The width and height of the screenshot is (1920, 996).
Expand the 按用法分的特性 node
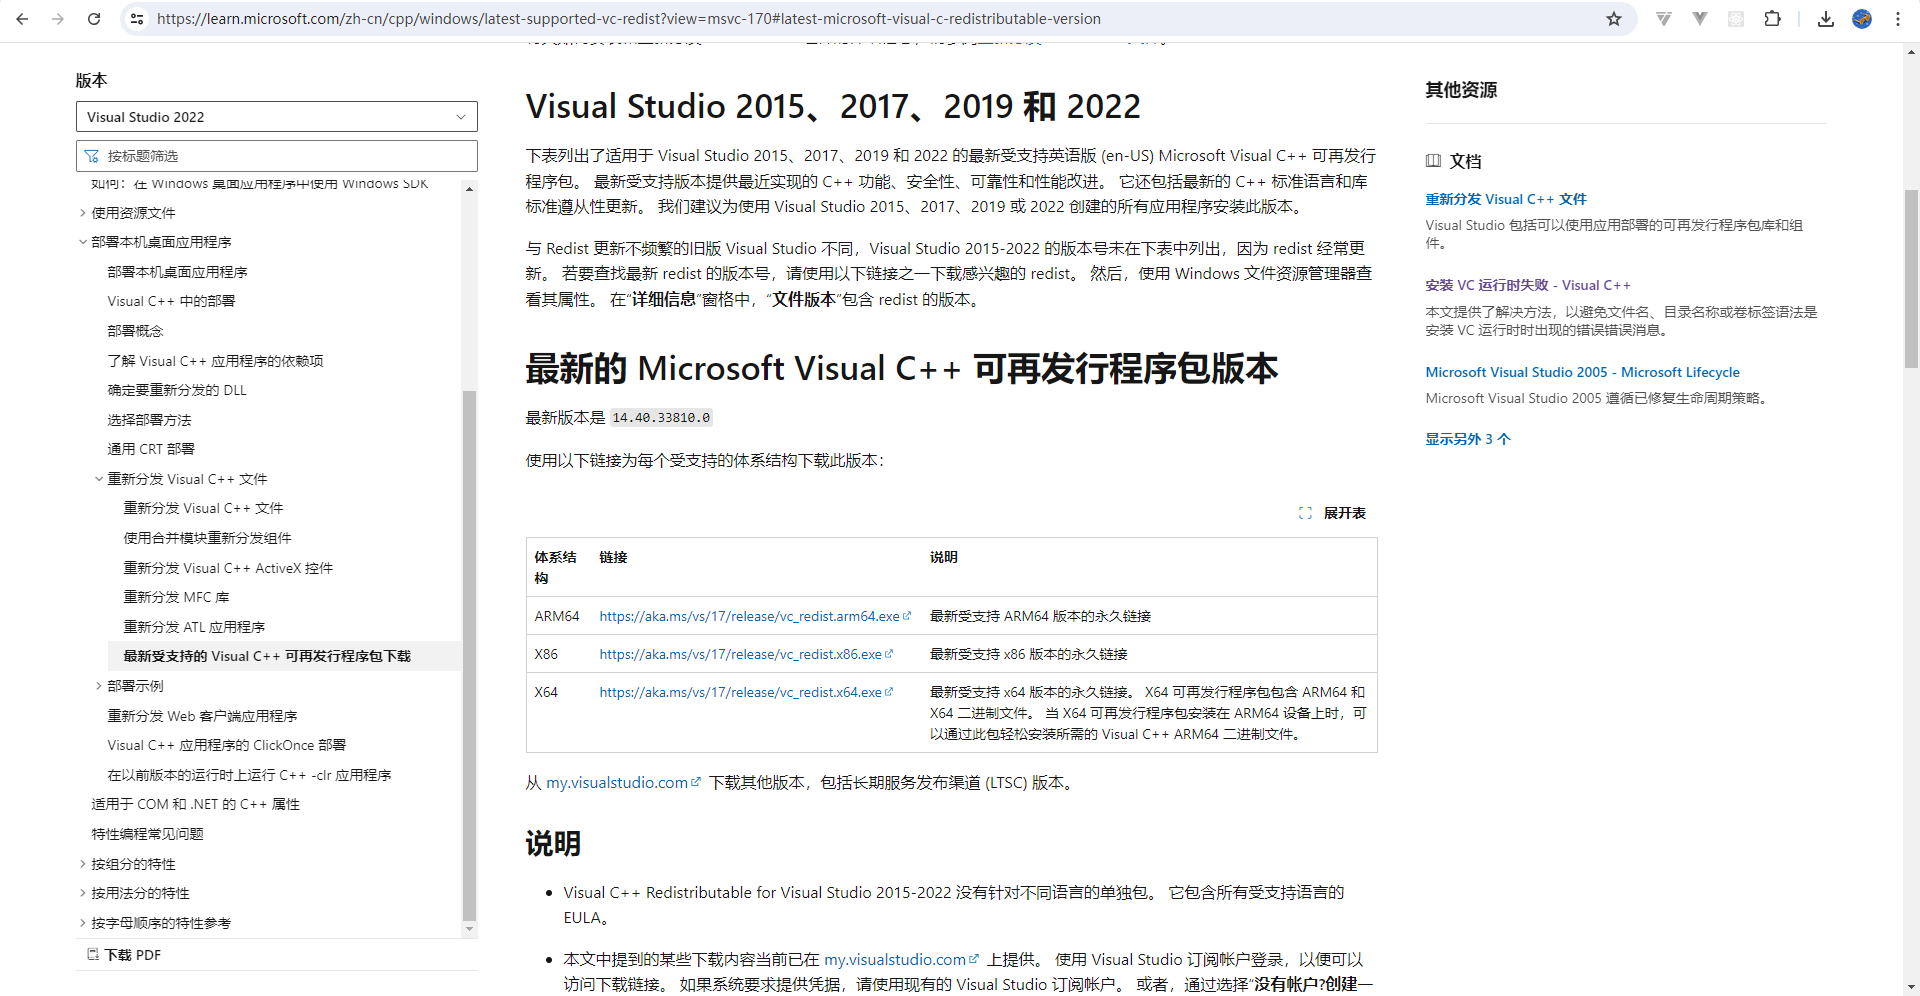click(83, 893)
